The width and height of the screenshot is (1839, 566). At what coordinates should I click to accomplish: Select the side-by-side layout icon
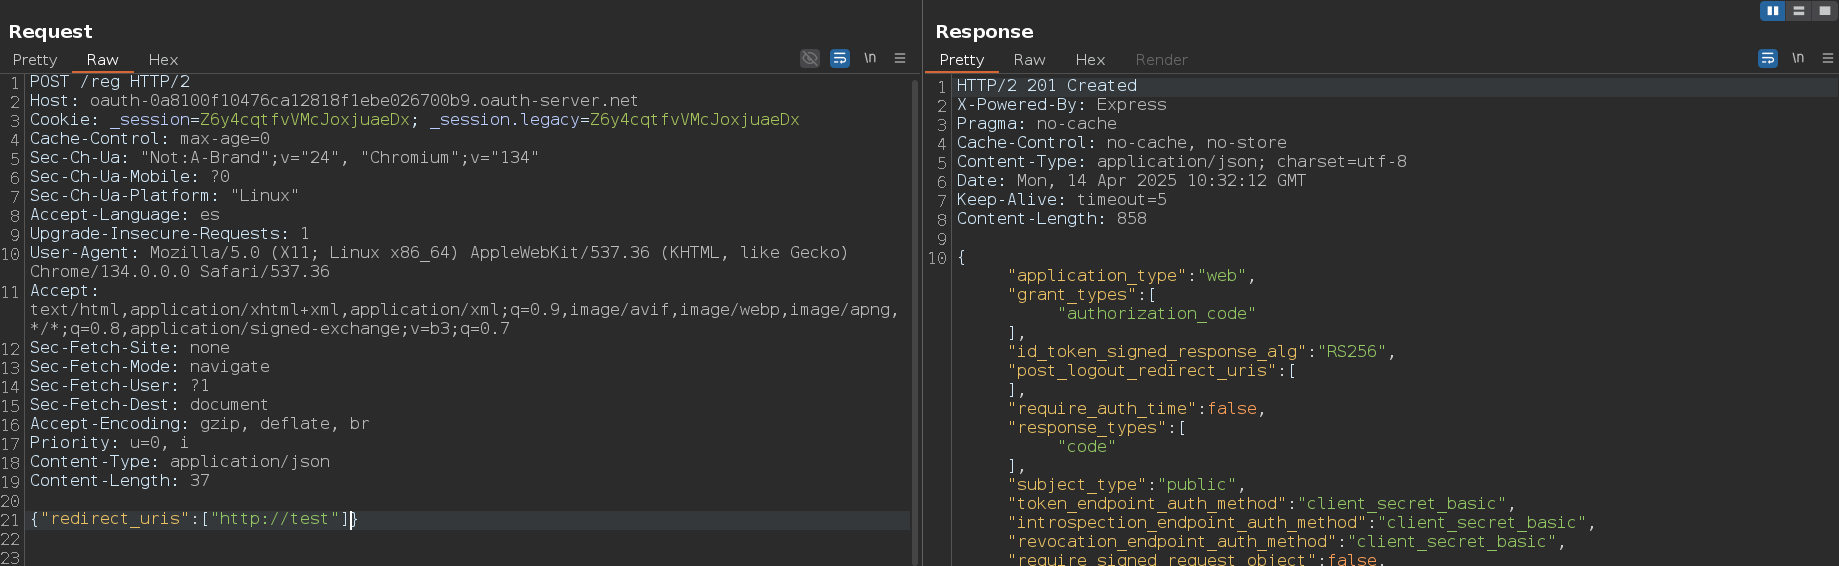pos(1773,11)
